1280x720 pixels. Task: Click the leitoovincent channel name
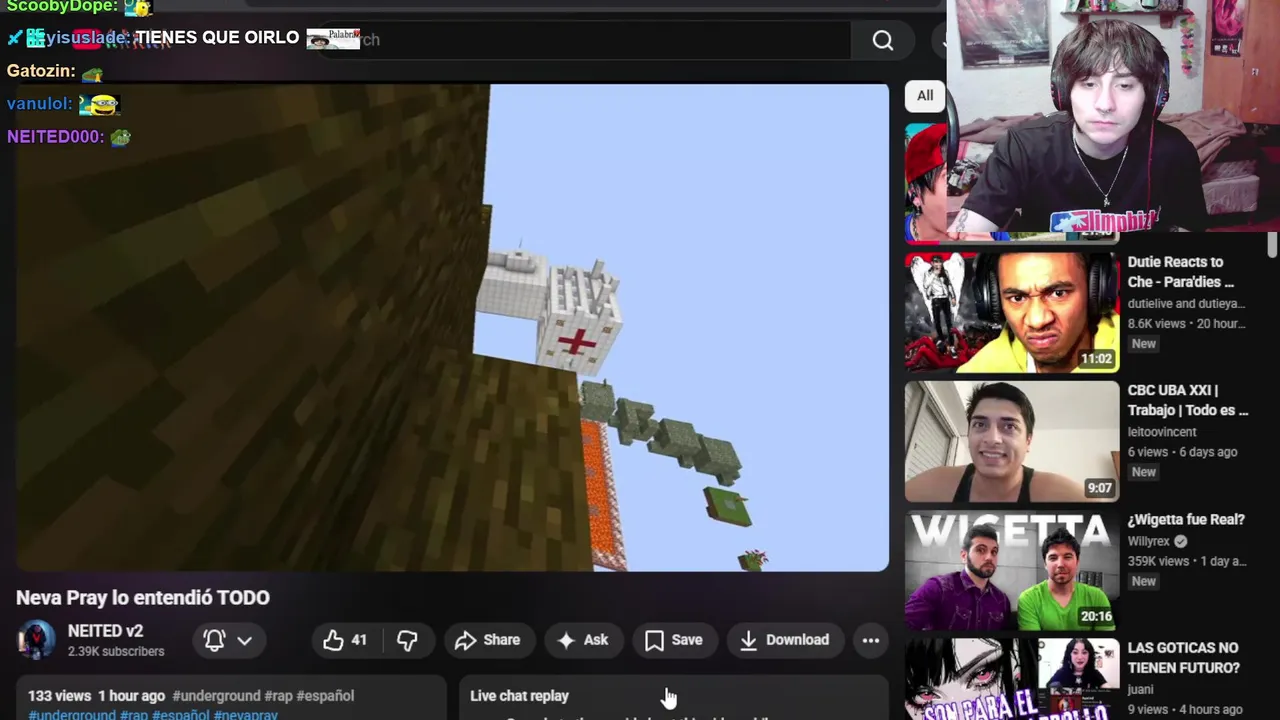pyautogui.click(x=1162, y=432)
